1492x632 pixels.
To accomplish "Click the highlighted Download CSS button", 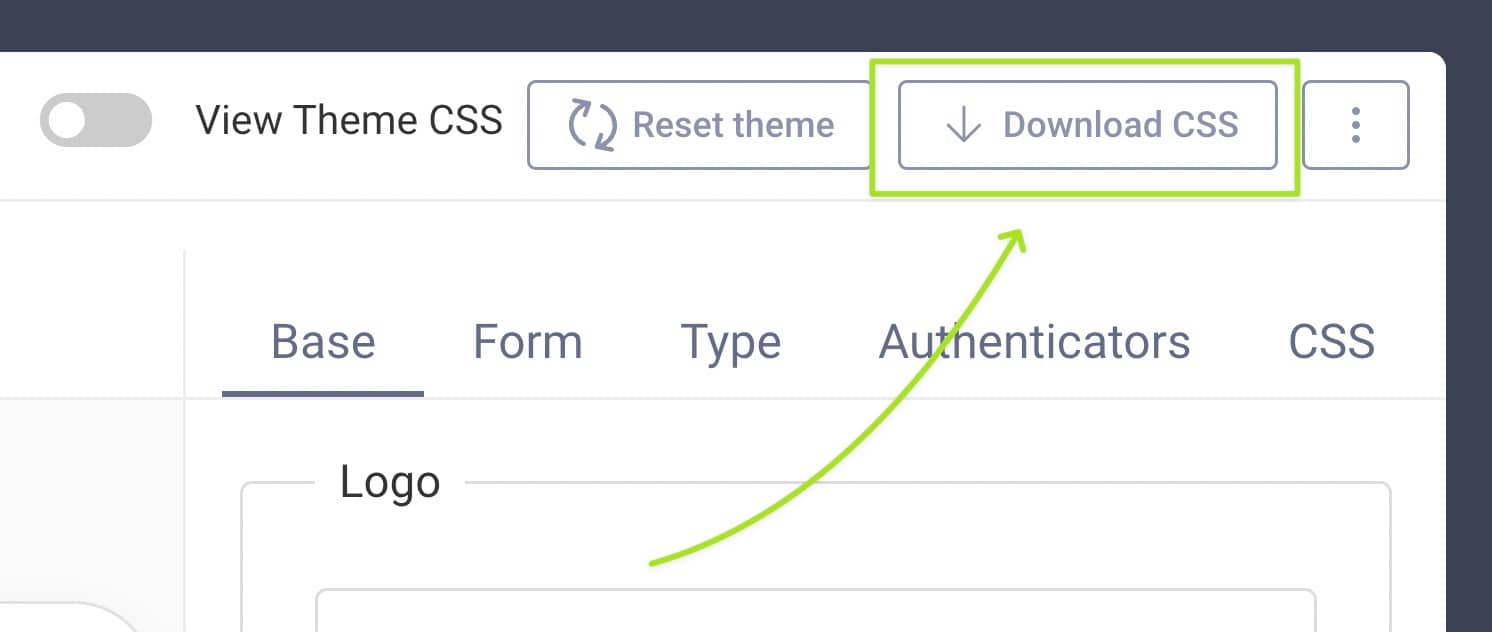I will pos(1090,125).
